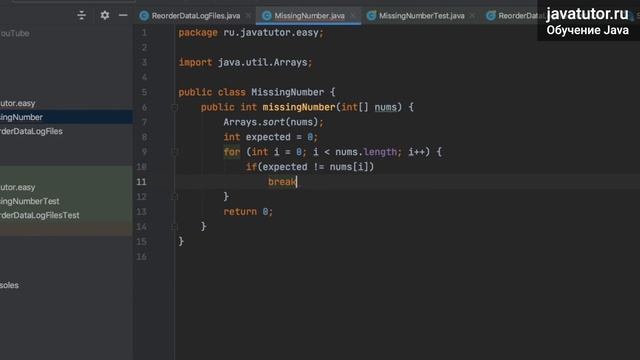The width and height of the screenshot is (640, 360).
Task: Select ReorderDataLogFilesTest in the project tree
Action: point(66,215)
